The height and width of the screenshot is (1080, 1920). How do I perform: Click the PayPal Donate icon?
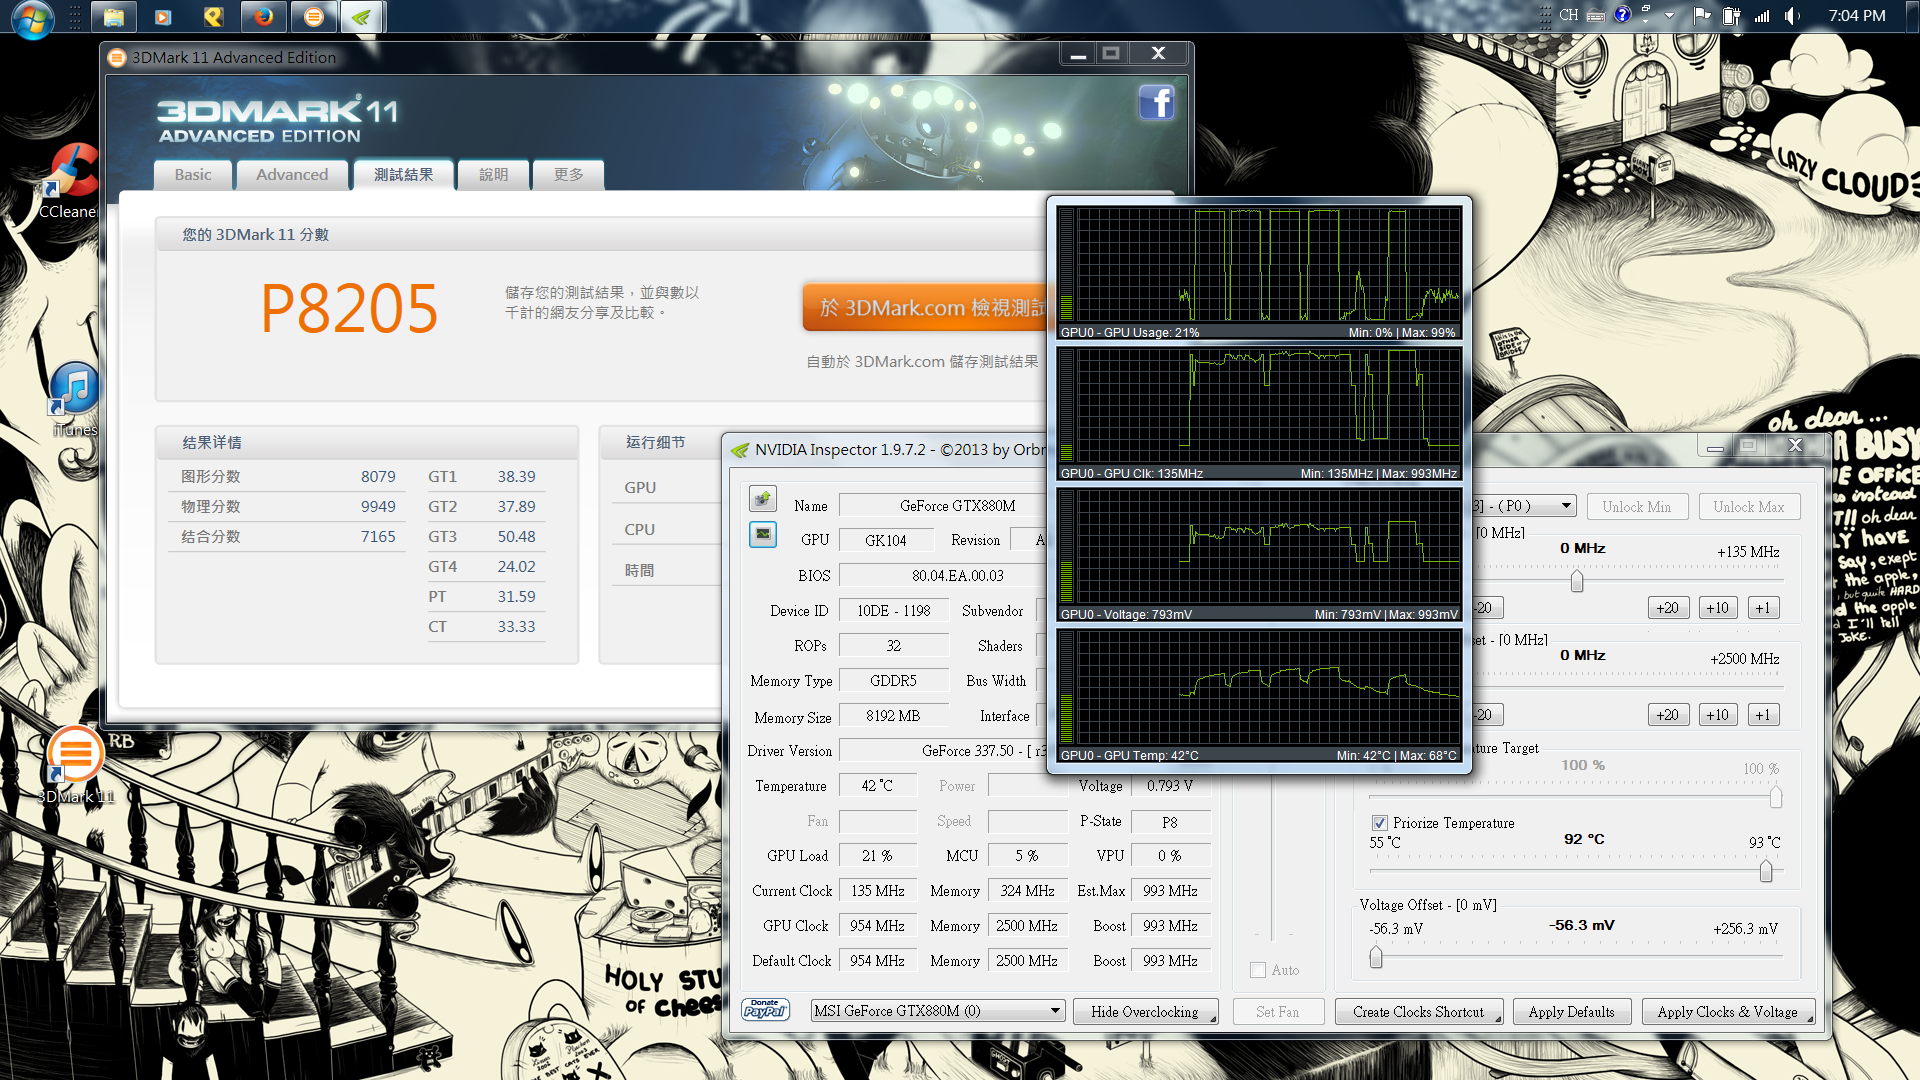point(766,1010)
